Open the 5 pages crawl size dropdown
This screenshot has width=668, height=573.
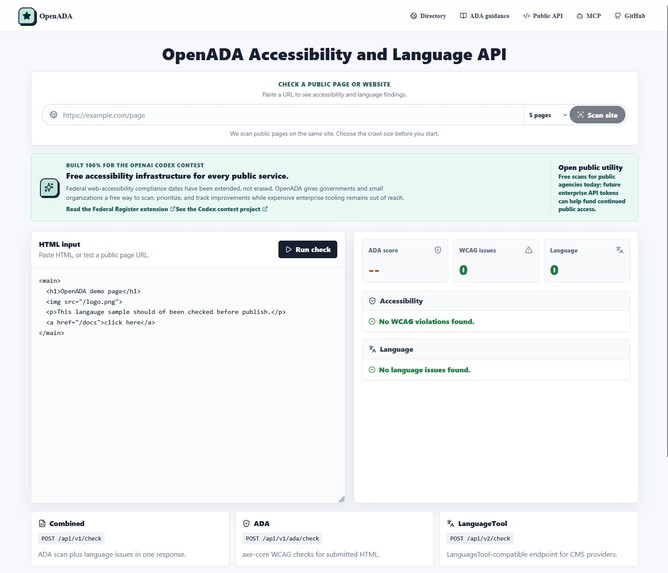coord(547,115)
